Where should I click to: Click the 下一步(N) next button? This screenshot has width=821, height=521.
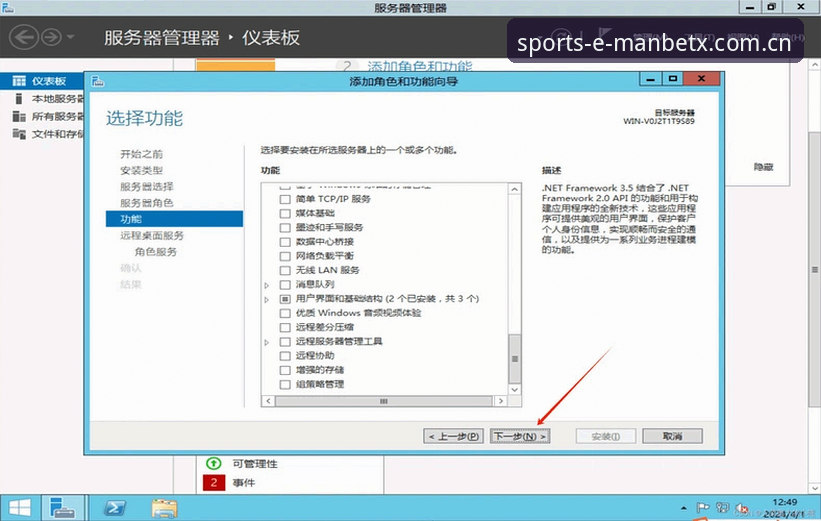(520, 436)
